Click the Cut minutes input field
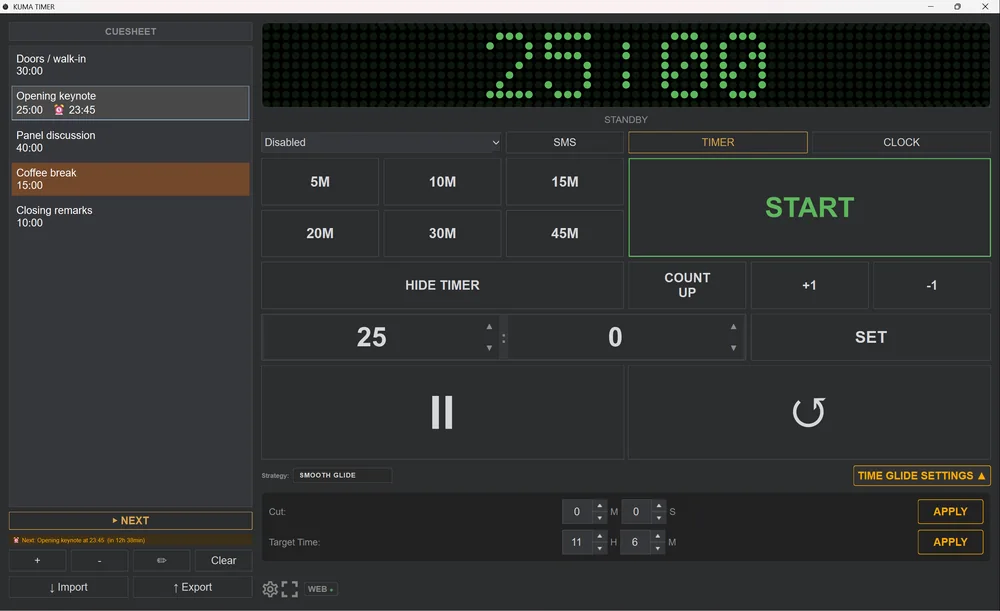This screenshot has width=1000, height=611. (577, 512)
